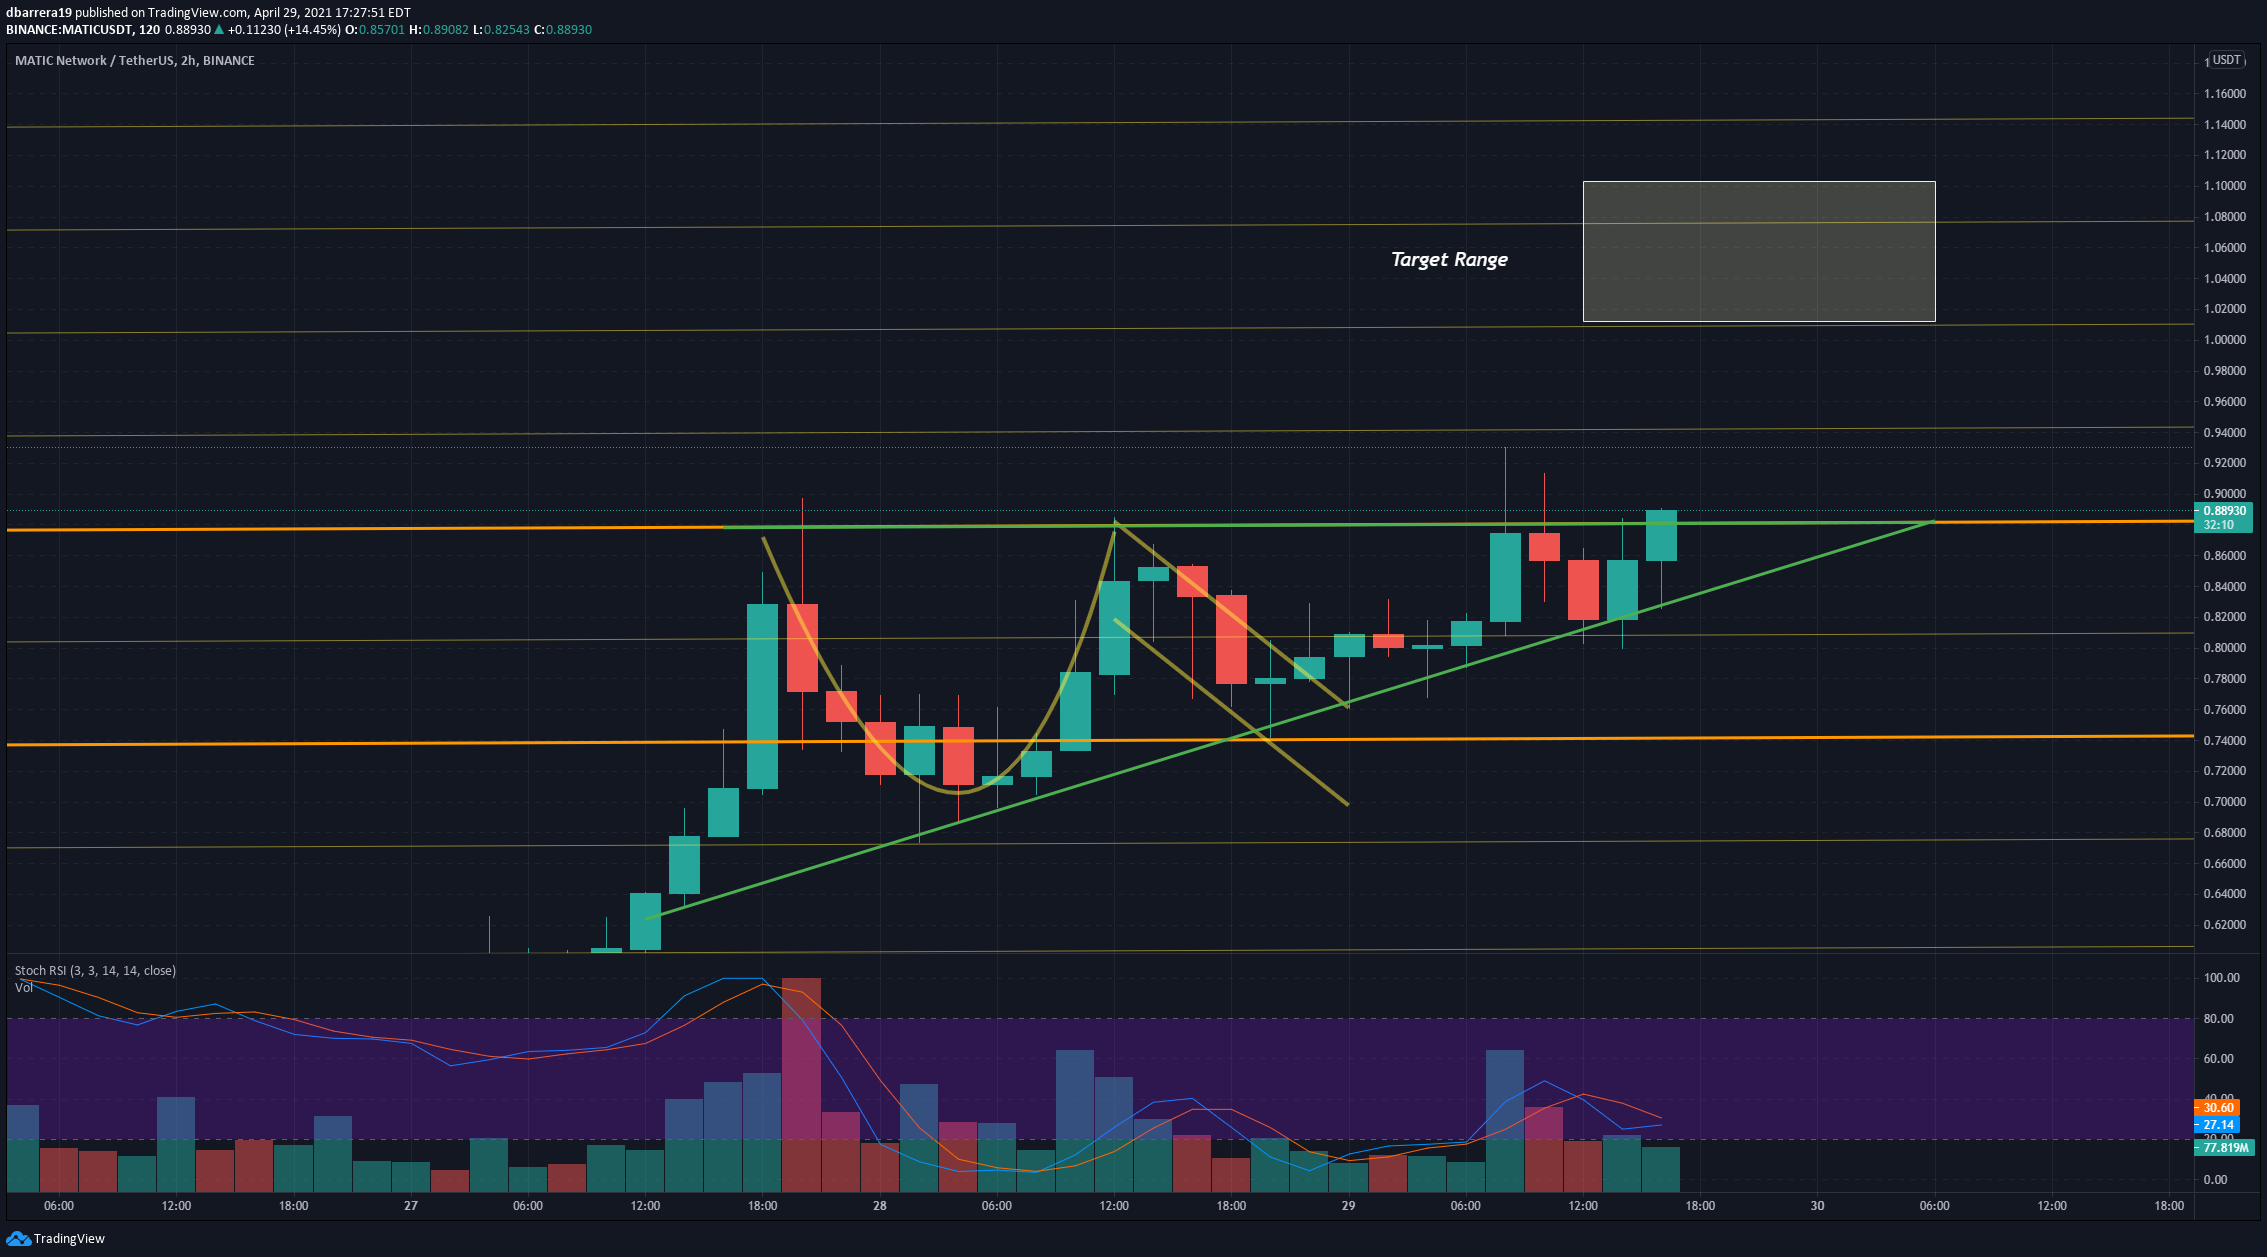
Task: Click the 0.62000 price axis label
Action: [x=2224, y=924]
